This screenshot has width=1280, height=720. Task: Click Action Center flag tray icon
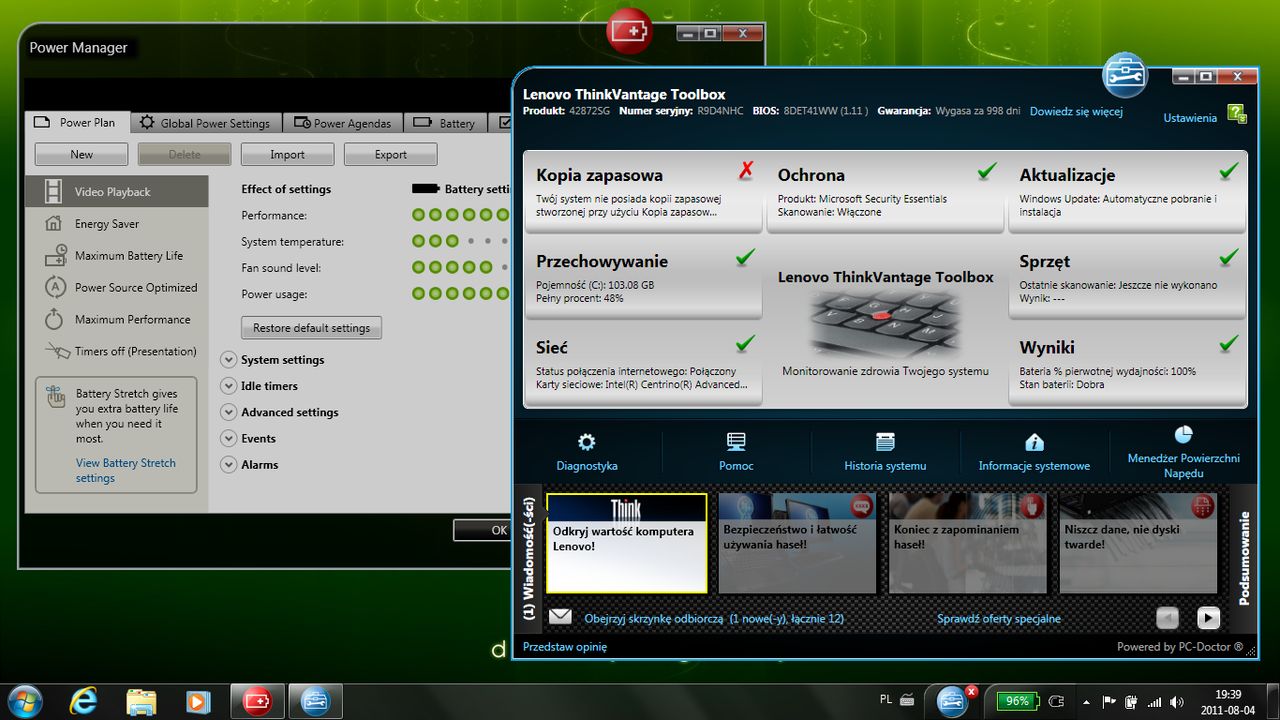click(1109, 701)
